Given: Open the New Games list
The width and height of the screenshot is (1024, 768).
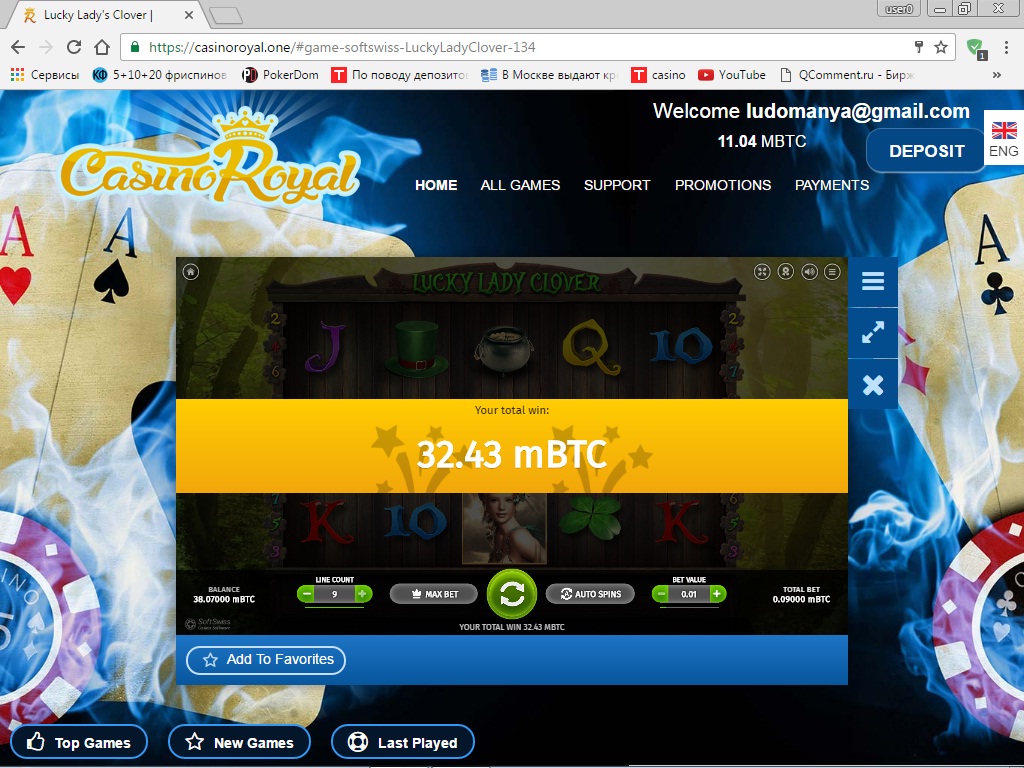Looking at the screenshot, I should tap(239, 743).
